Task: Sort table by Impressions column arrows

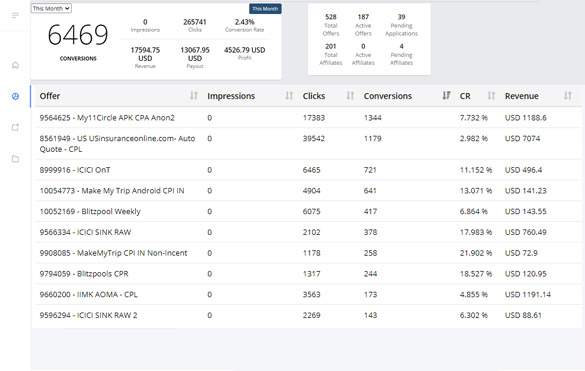Action: click(x=289, y=96)
